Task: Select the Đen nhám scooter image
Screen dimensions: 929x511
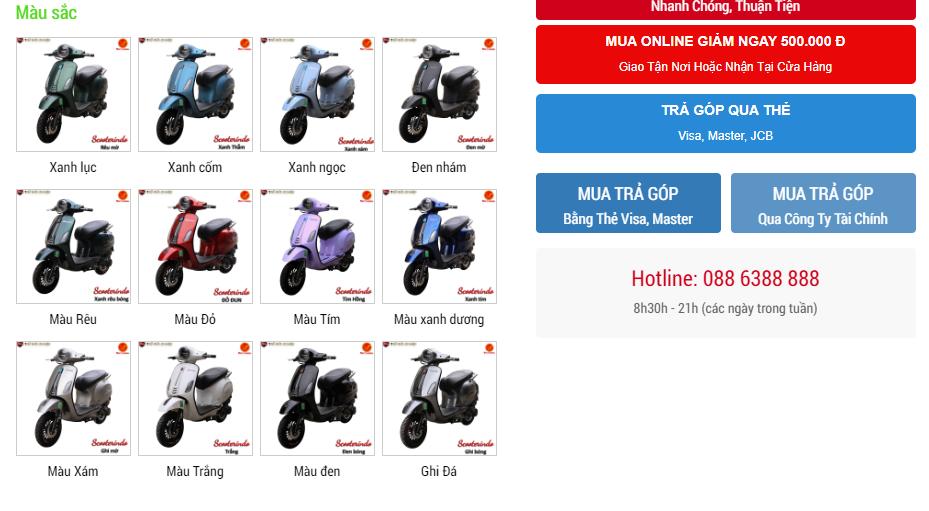Action: coord(440,94)
